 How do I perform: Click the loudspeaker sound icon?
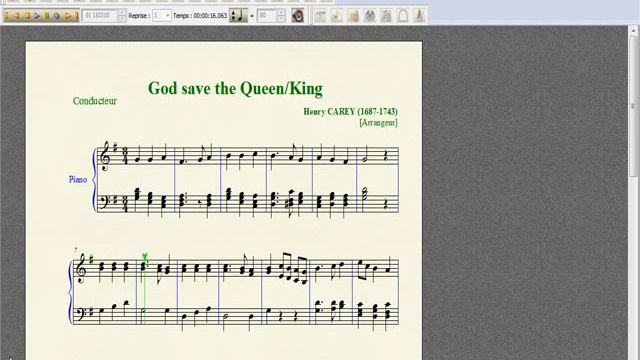(x=298, y=16)
